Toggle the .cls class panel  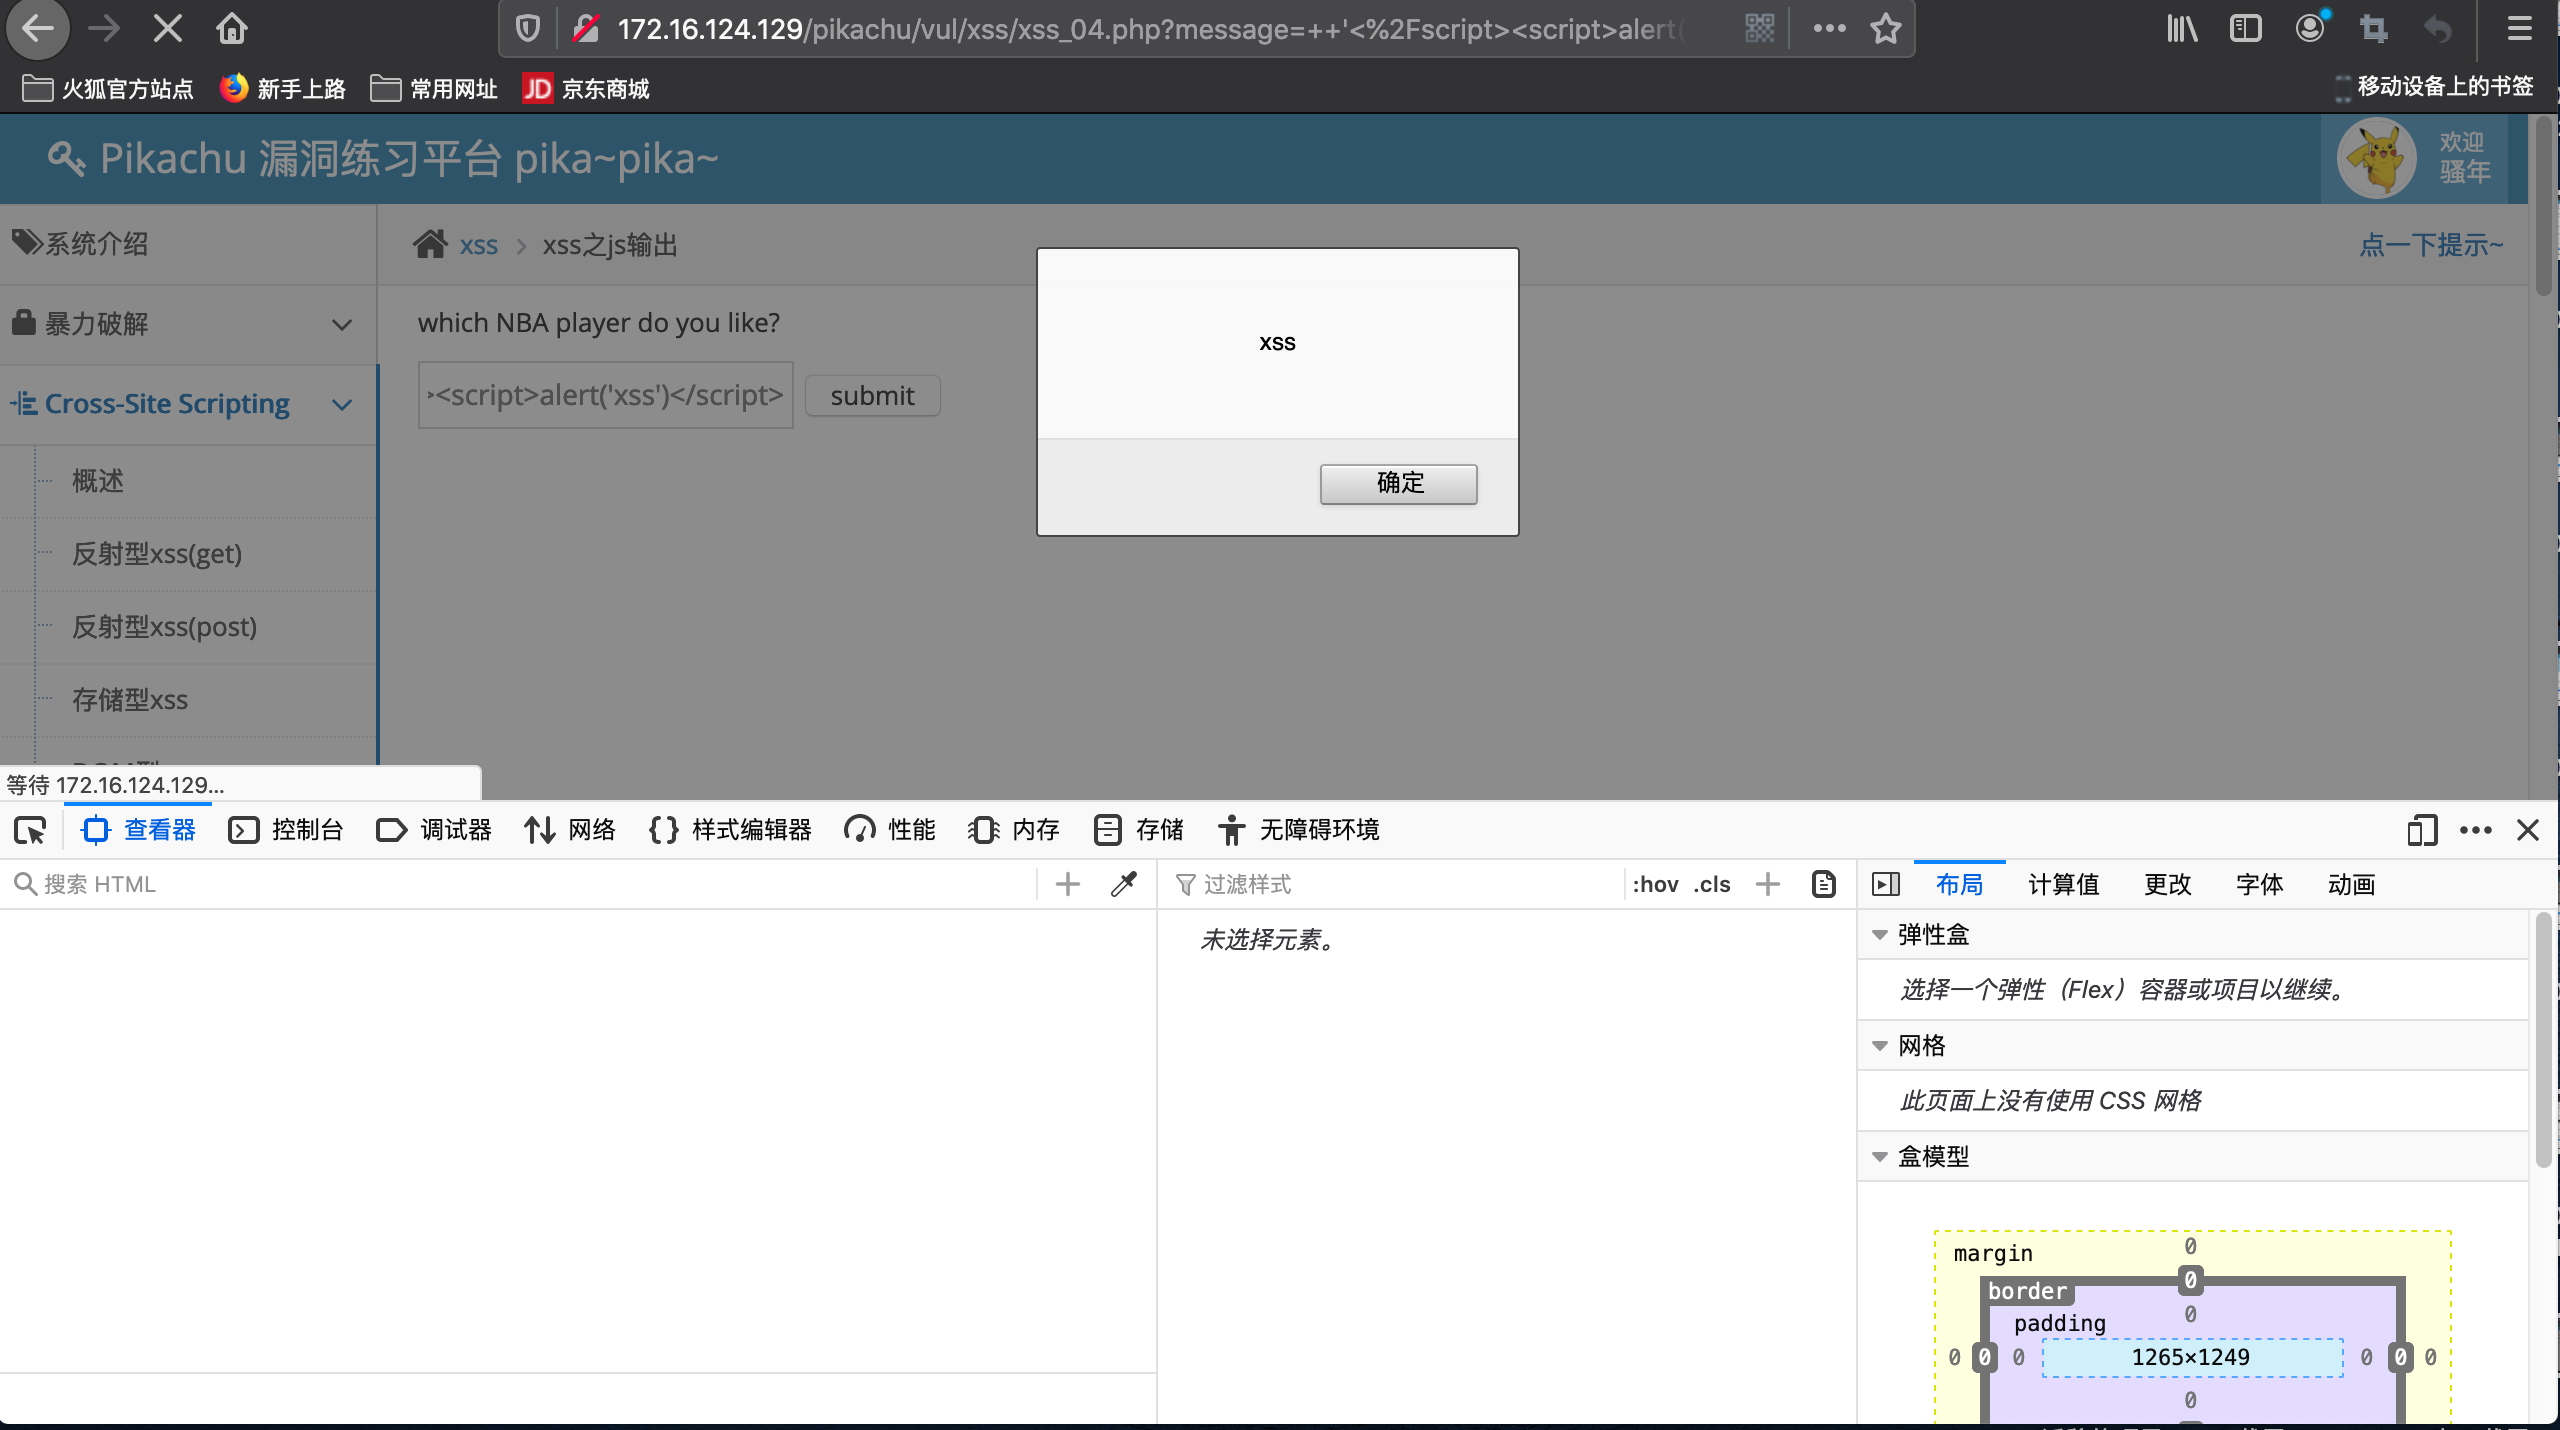1711,884
